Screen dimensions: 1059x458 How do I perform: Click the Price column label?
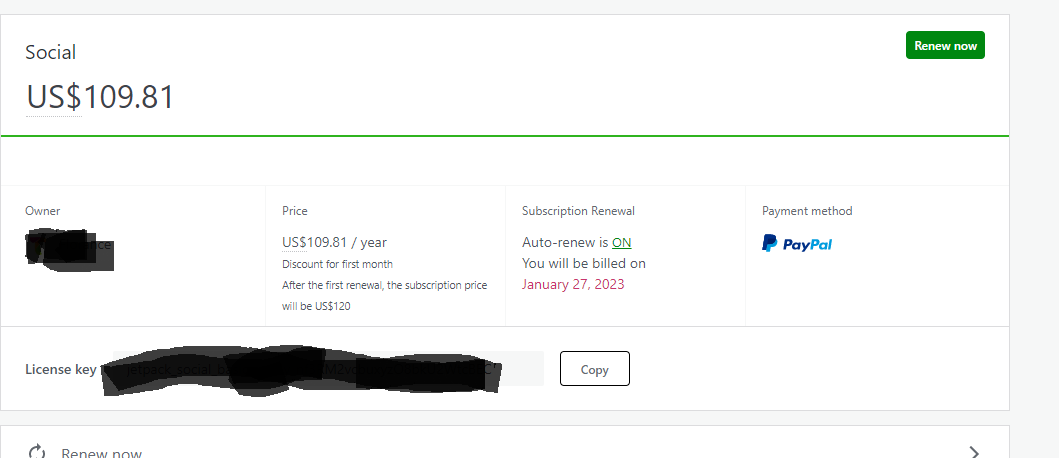tap(294, 211)
